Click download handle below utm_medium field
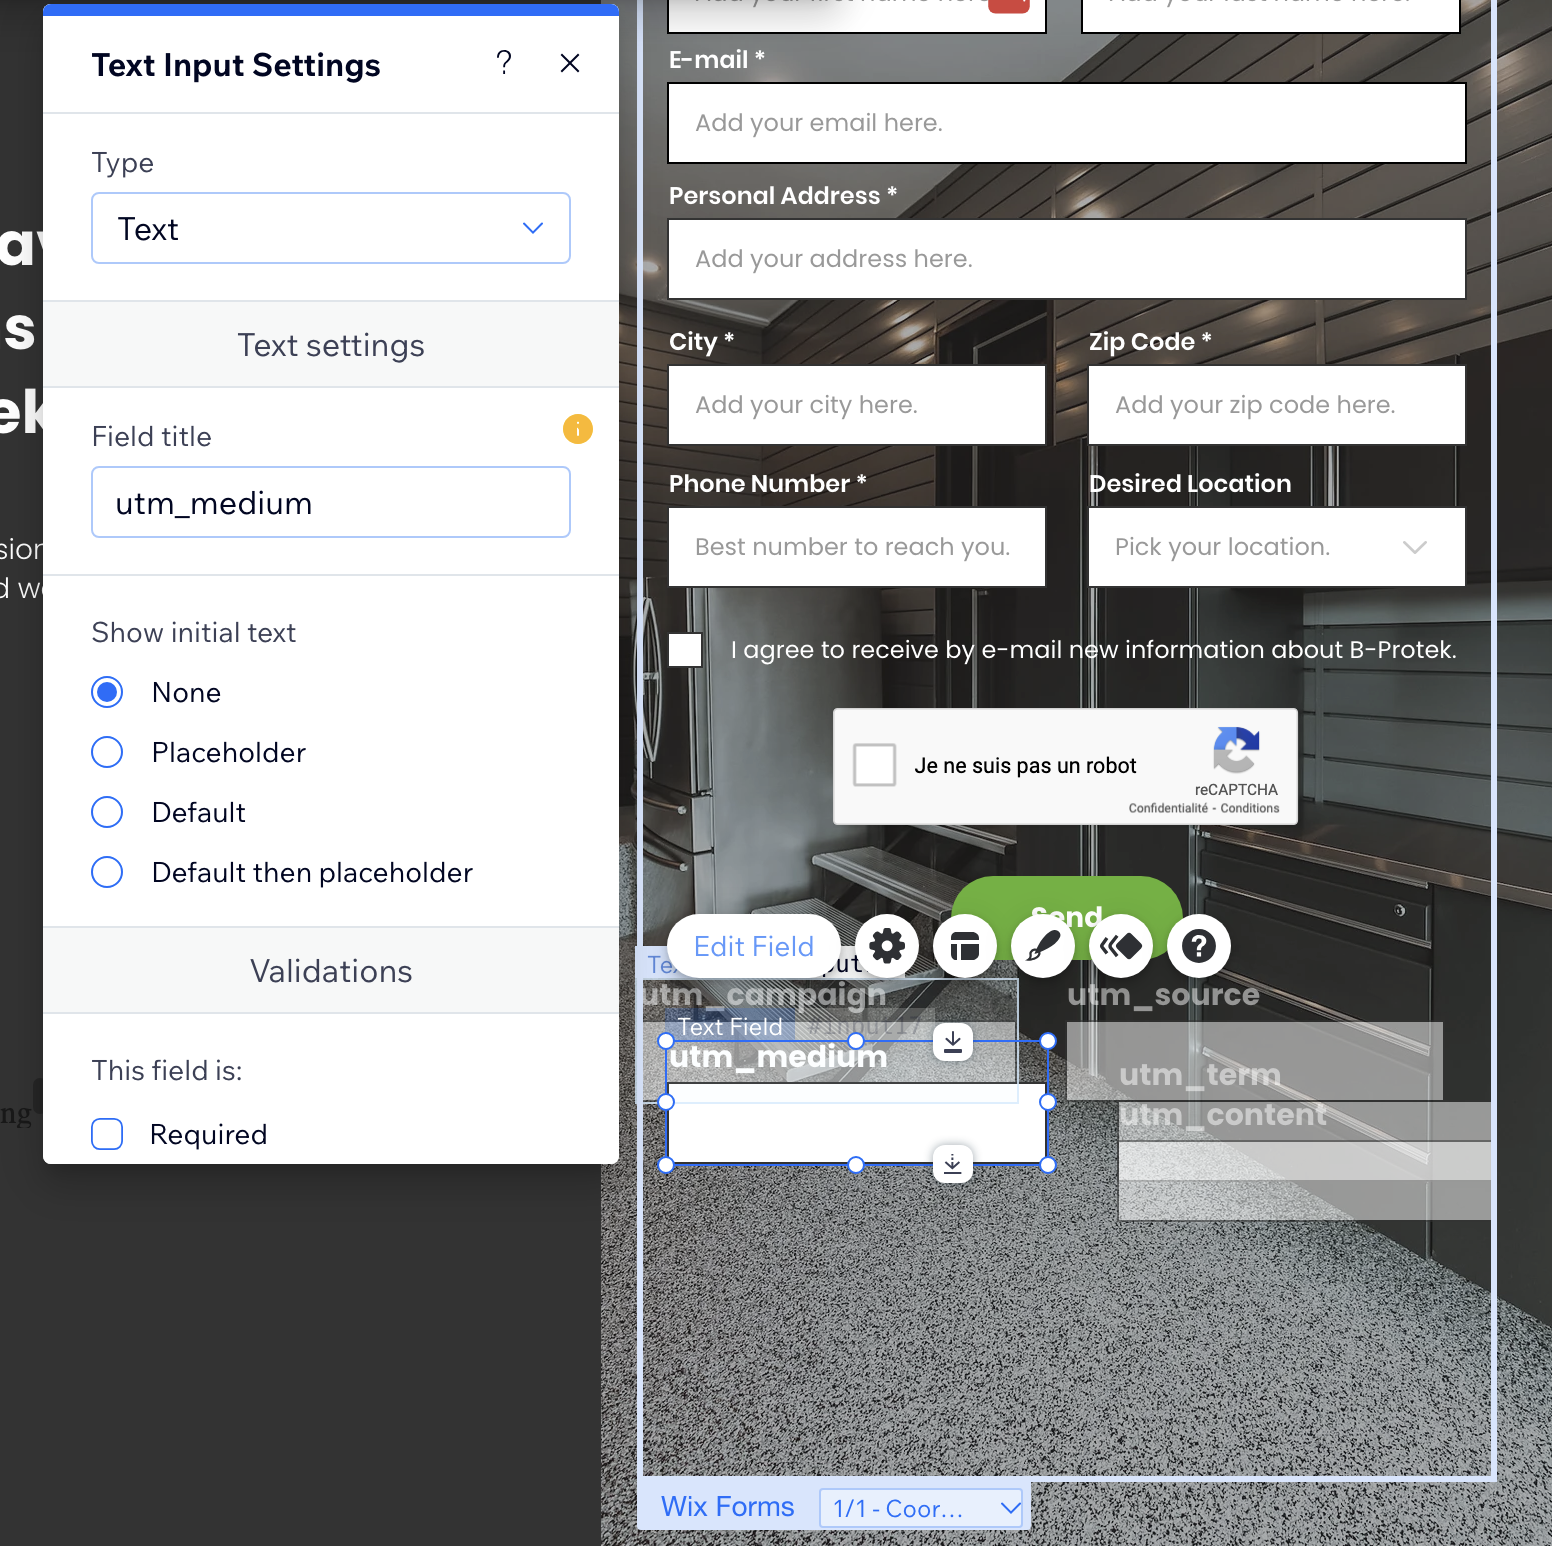Viewport: 1552px width, 1546px height. pyautogui.click(x=952, y=1164)
